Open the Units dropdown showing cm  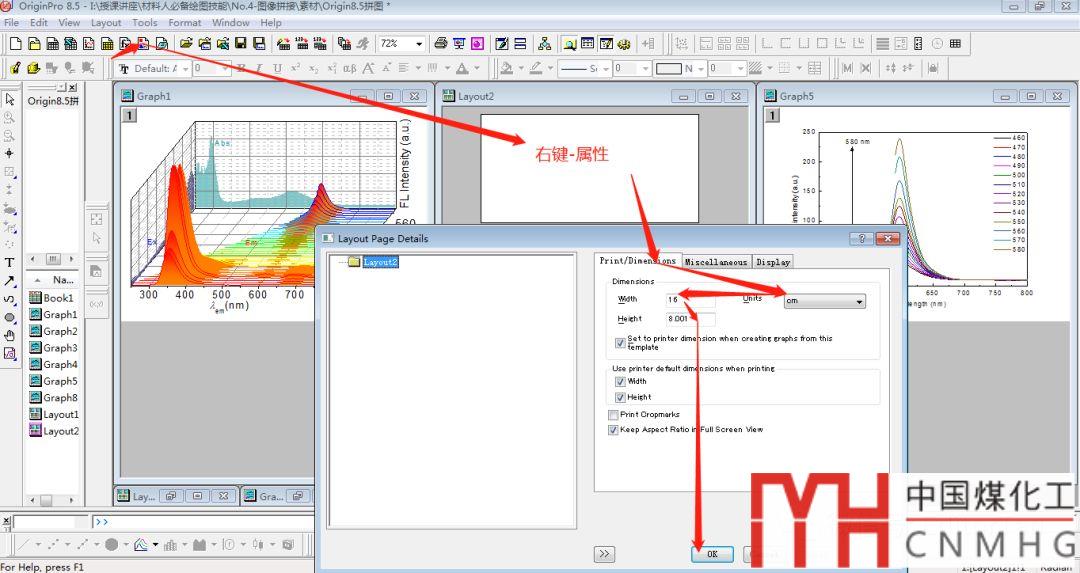(824, 301)
